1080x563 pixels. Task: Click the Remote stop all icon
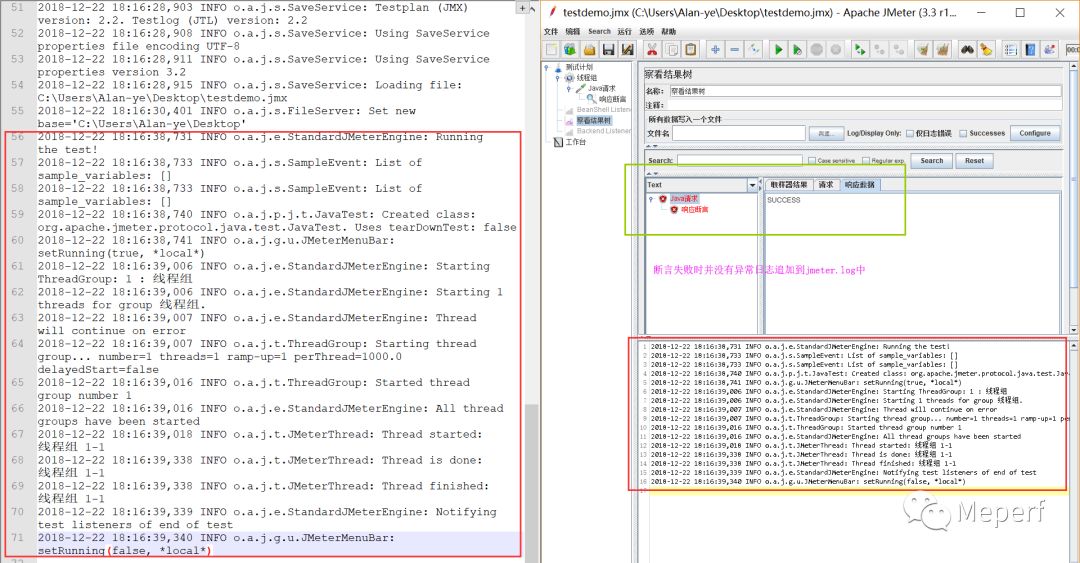point(880,50)
